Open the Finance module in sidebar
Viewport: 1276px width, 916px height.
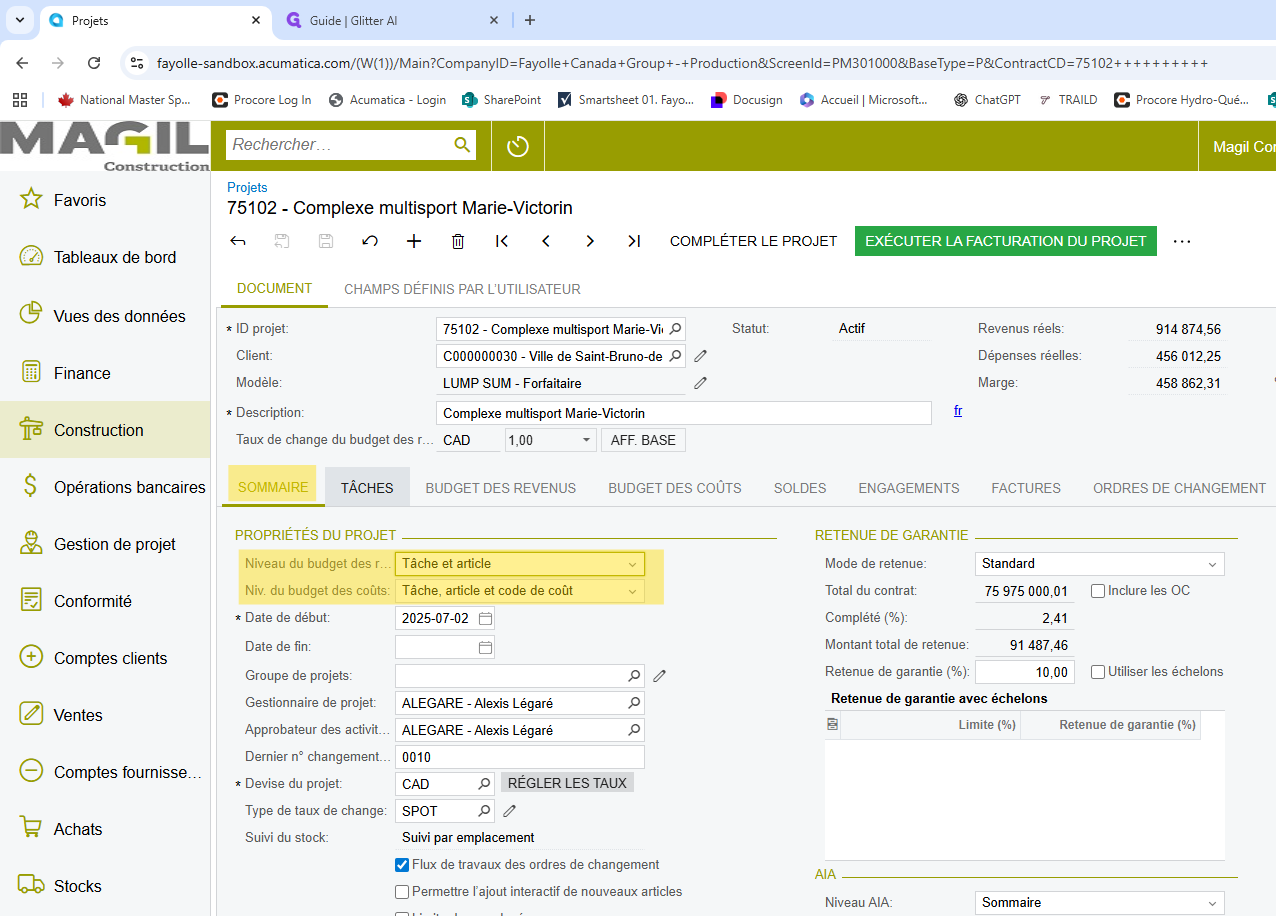coord(82,373)
